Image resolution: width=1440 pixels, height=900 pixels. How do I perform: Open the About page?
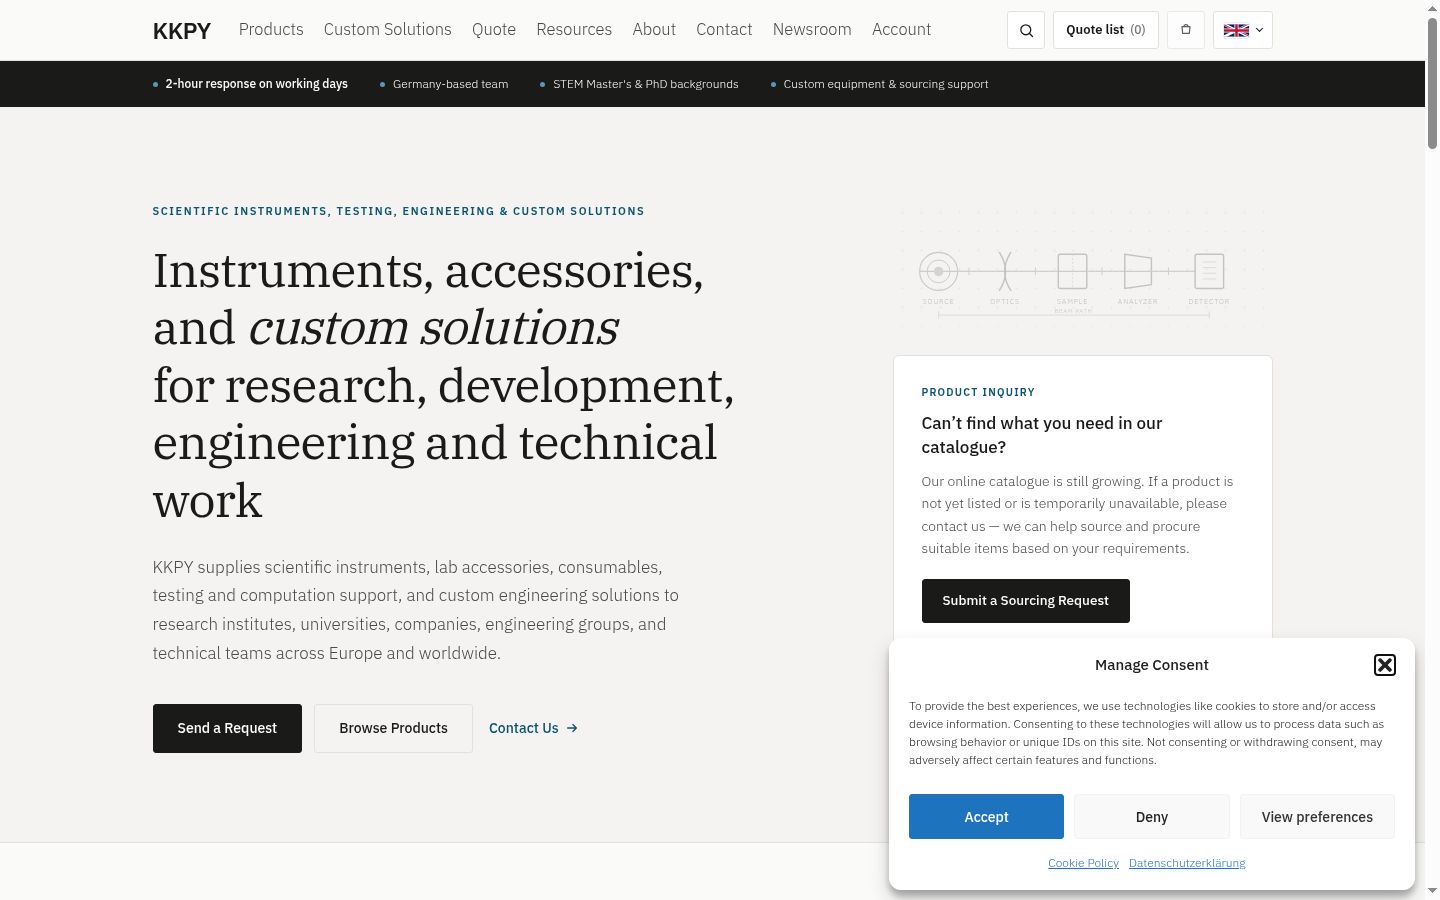654,30
